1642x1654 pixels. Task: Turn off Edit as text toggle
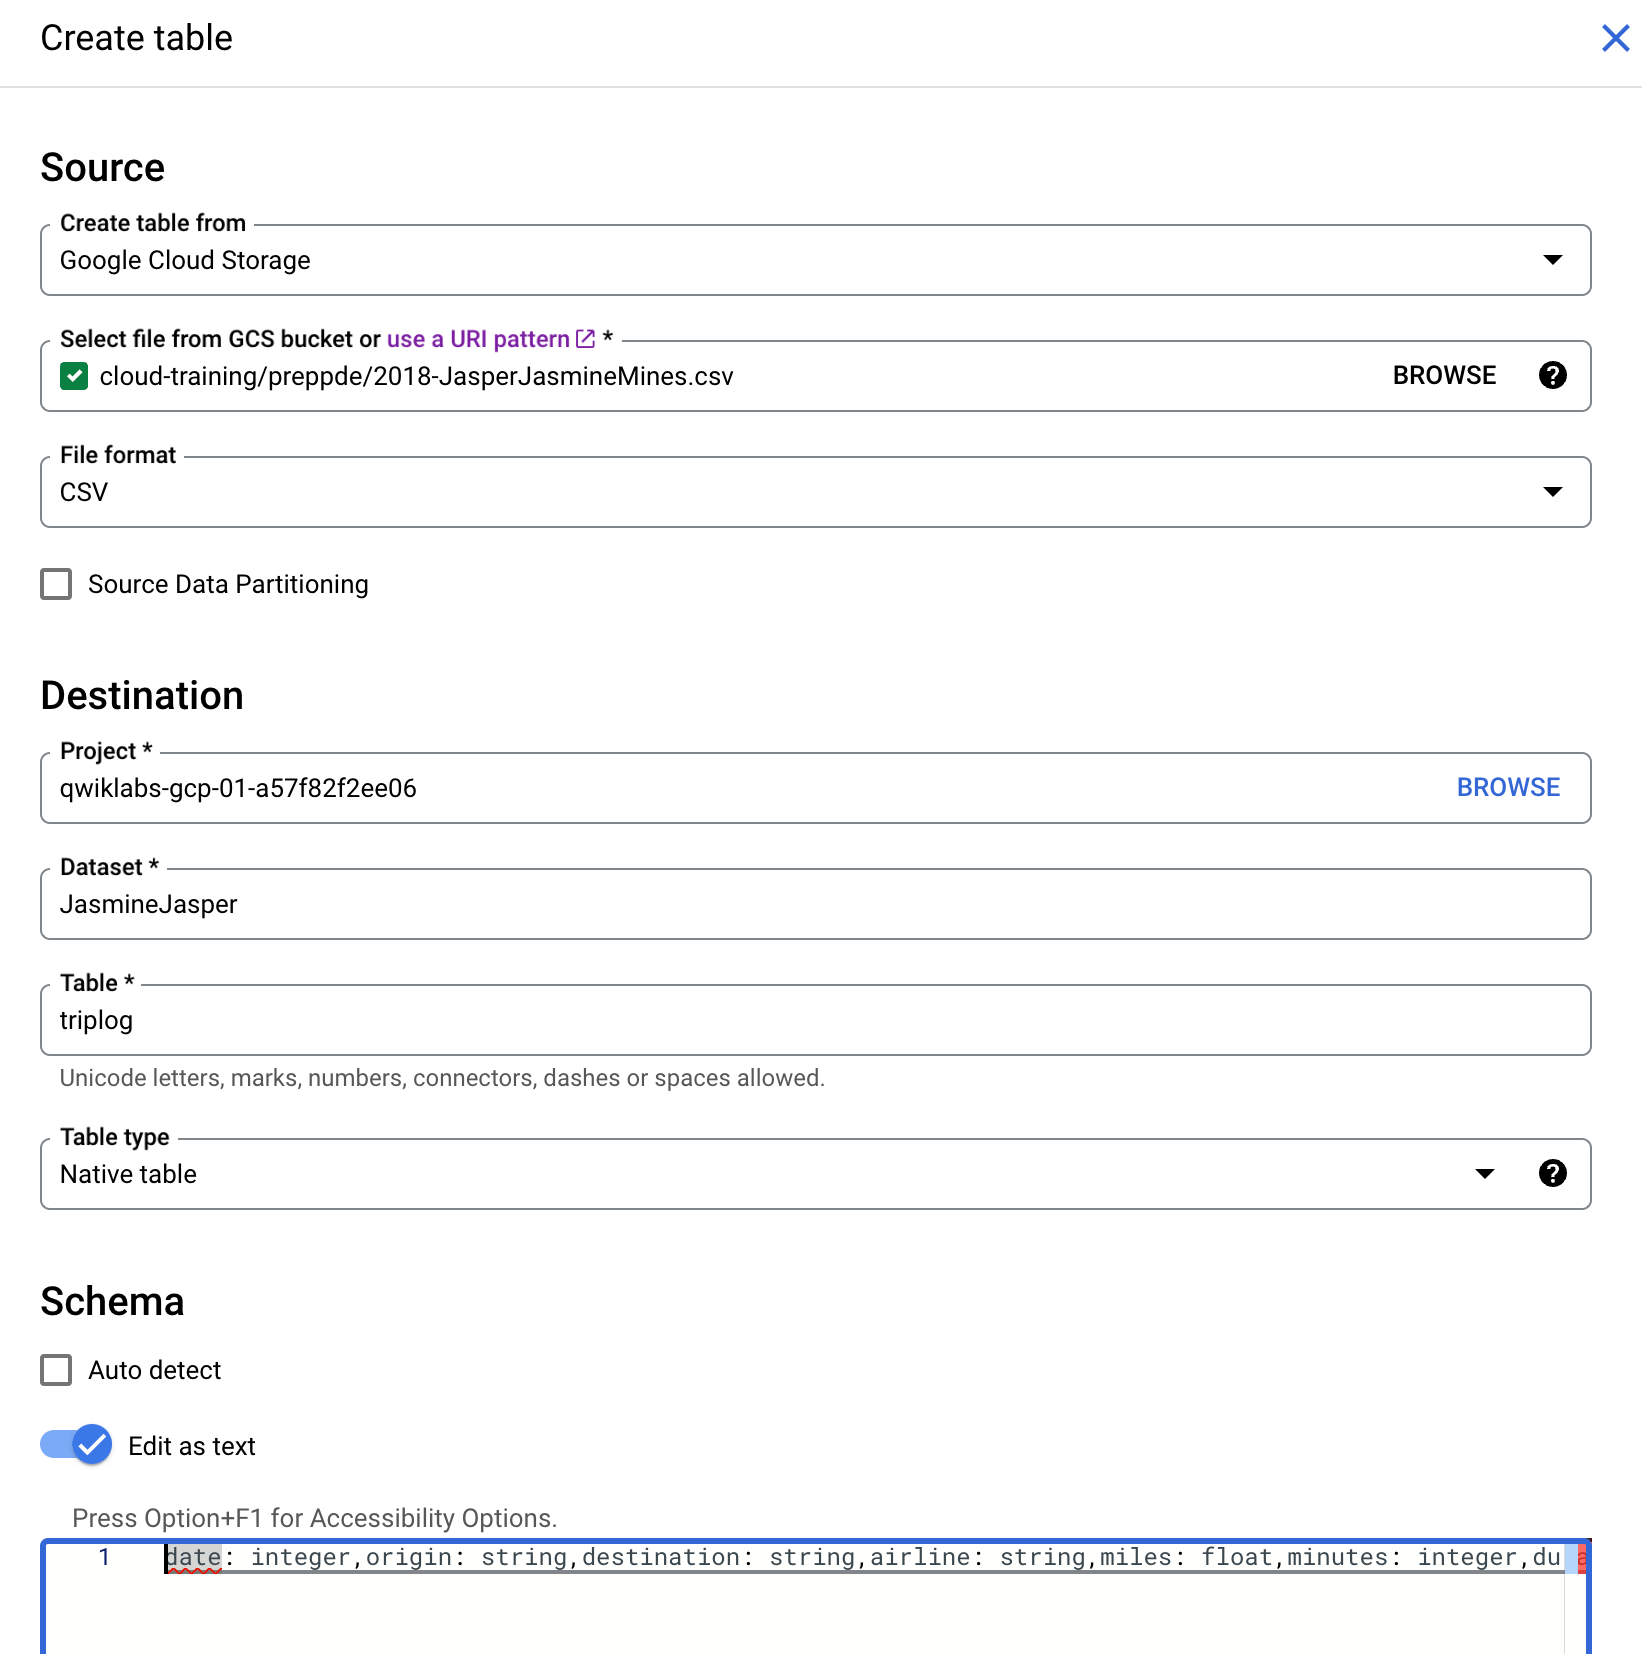click(x=76, y=1445)
